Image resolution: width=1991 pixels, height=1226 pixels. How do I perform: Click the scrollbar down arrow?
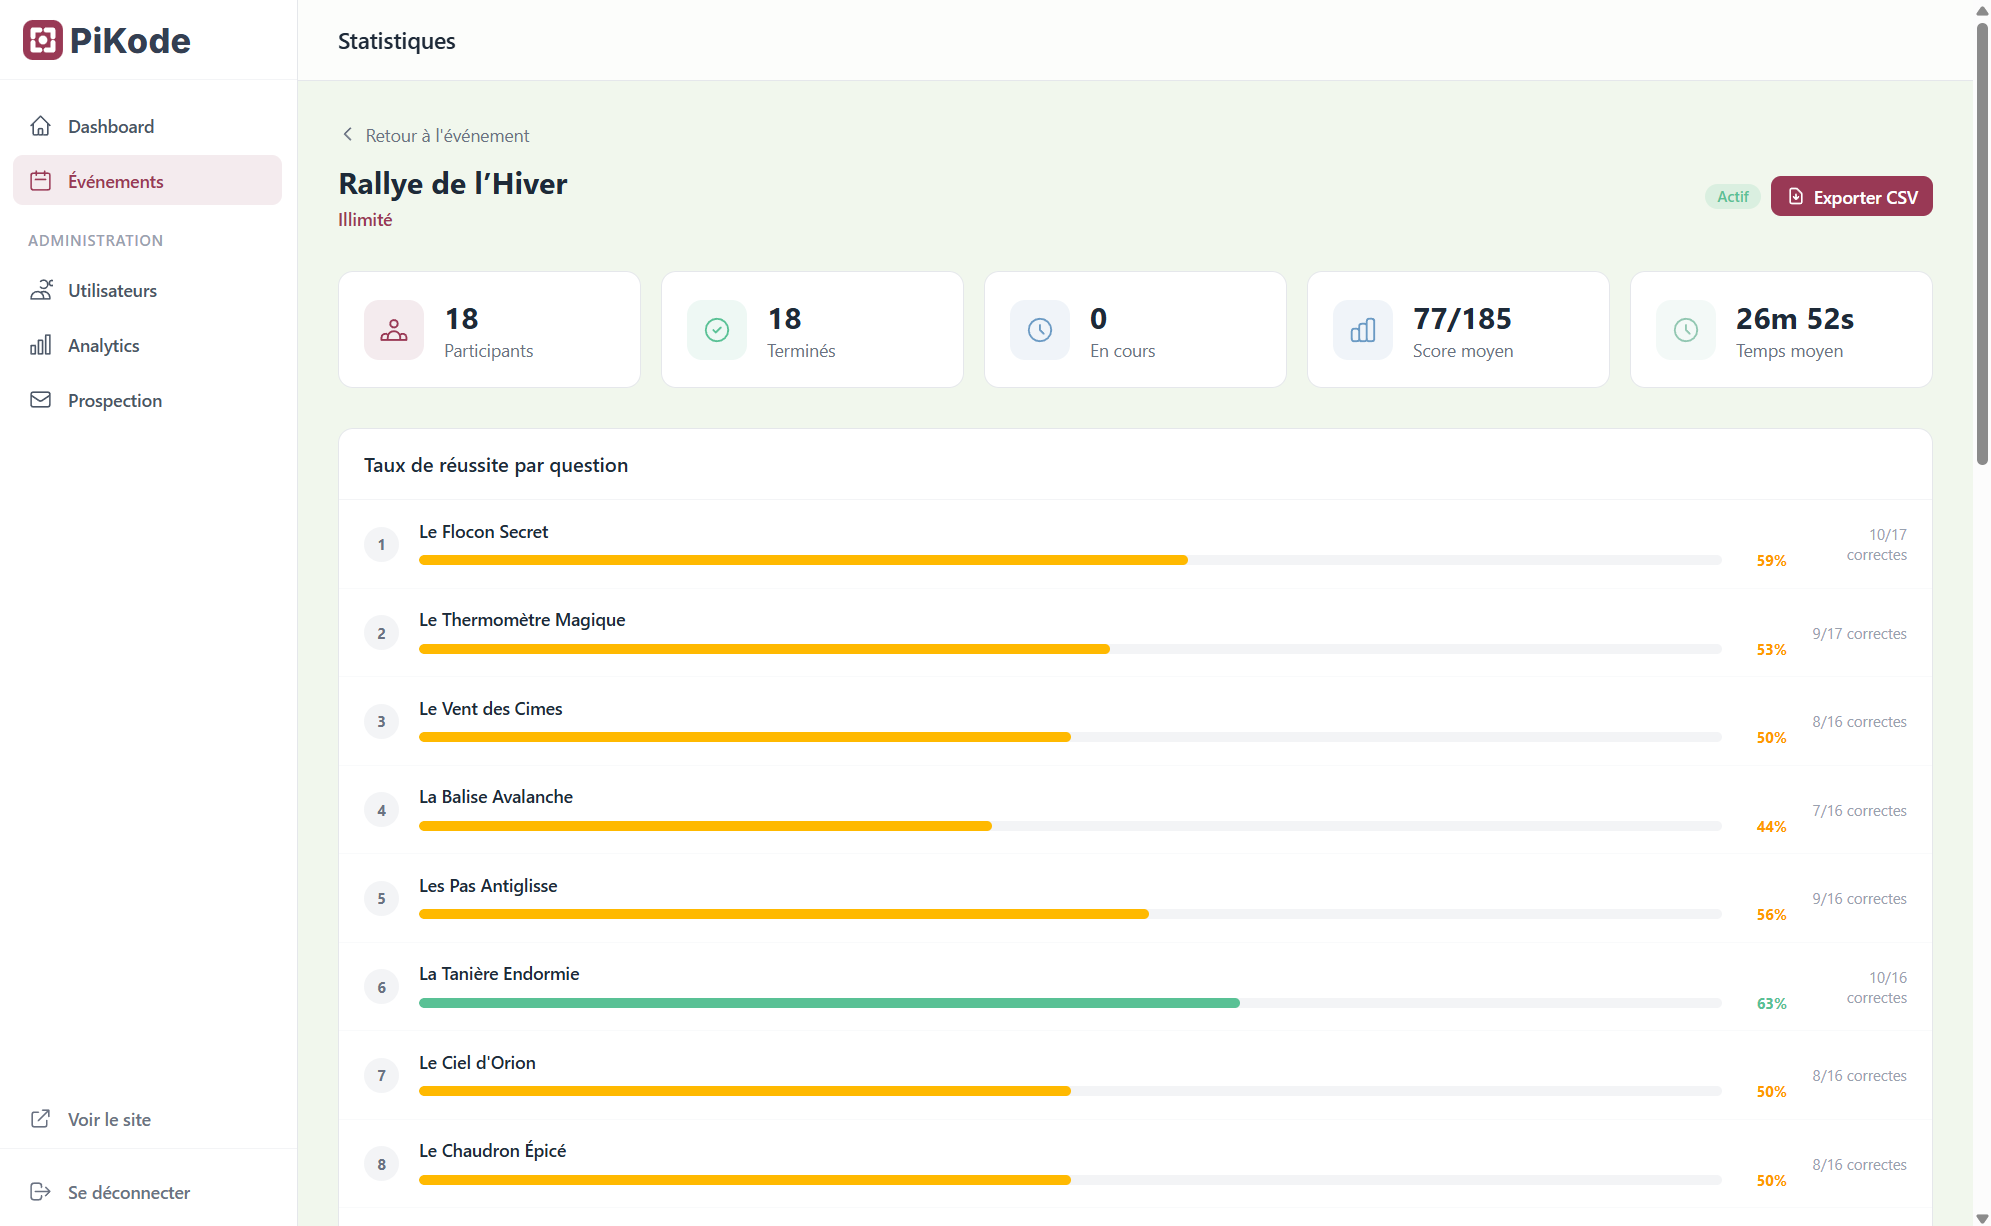pos(1982,1217)
